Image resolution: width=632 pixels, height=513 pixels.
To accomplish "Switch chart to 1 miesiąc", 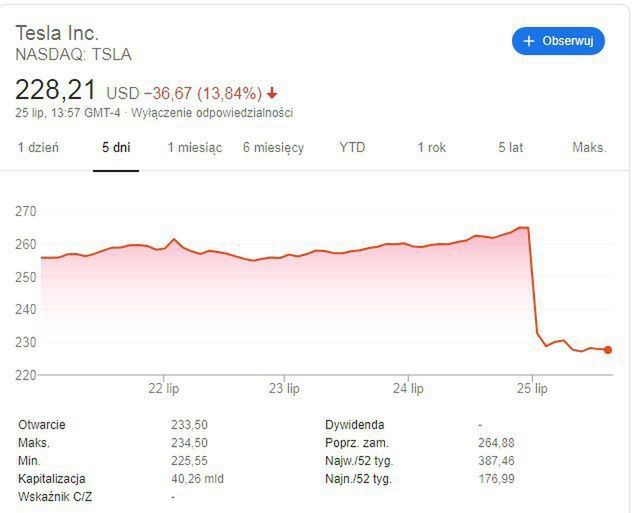I will pos(194,147).
